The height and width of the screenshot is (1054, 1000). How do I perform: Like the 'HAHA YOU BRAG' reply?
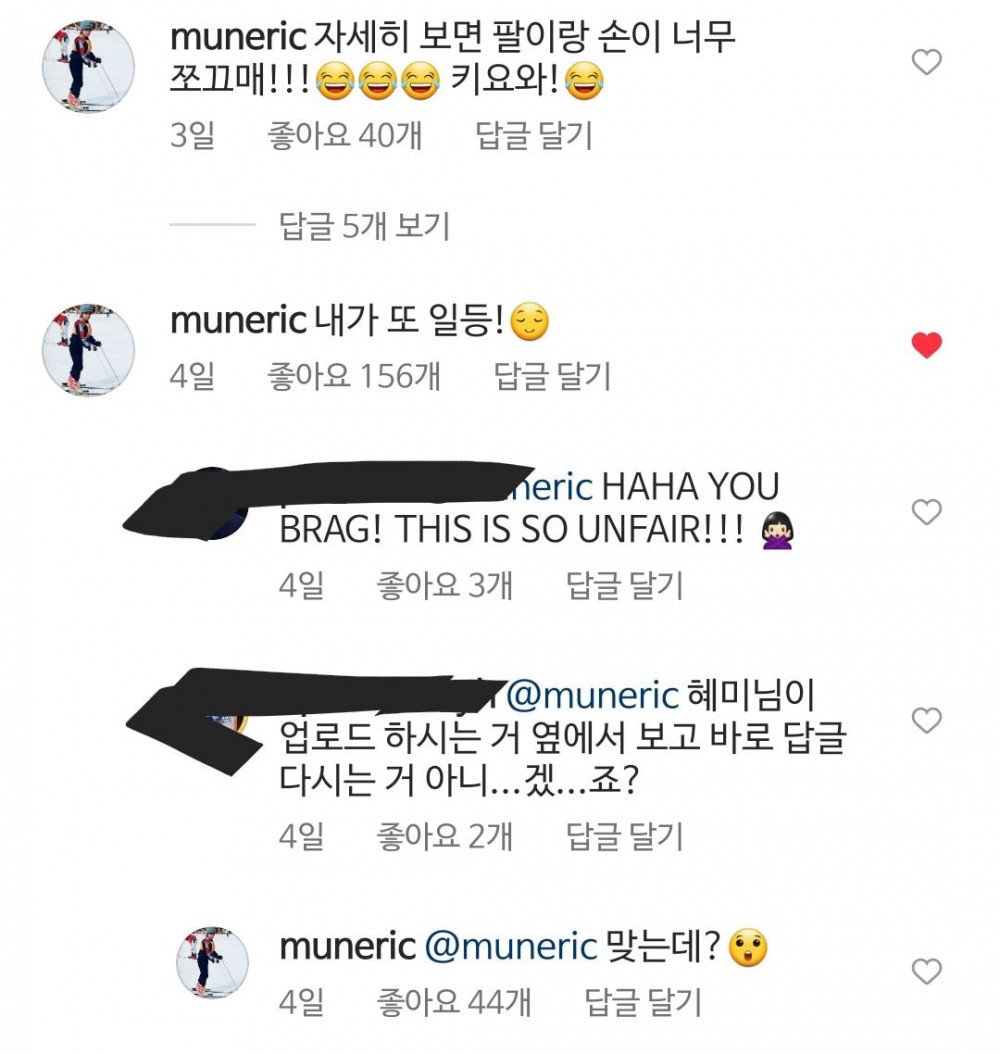[x=926, y=512]
